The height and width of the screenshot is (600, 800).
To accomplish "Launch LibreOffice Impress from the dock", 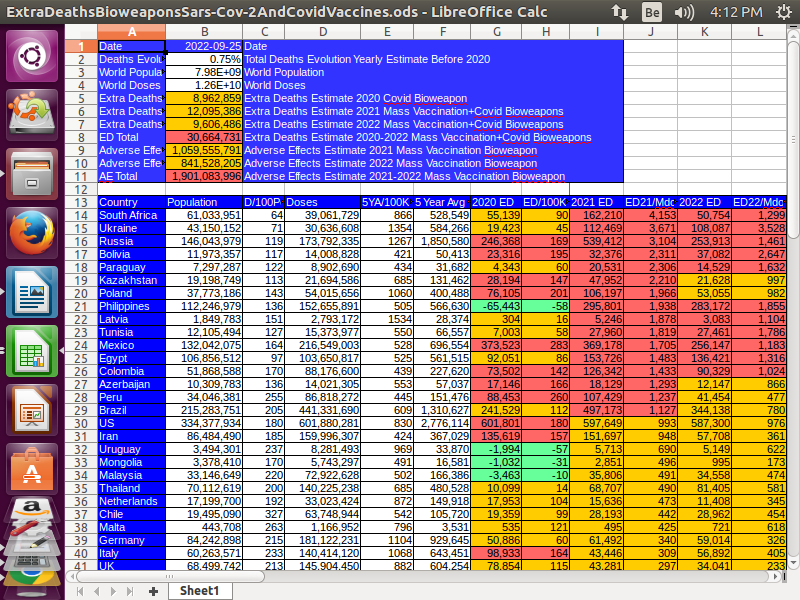I will (x=33, y=411).
